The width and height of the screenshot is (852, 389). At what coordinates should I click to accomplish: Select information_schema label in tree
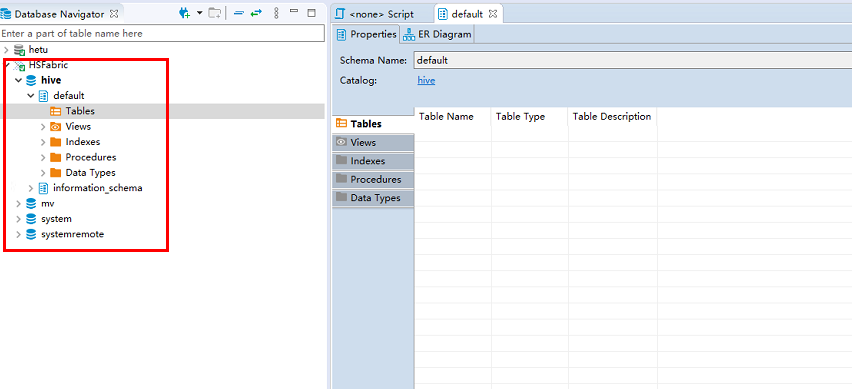coord(98,189)
